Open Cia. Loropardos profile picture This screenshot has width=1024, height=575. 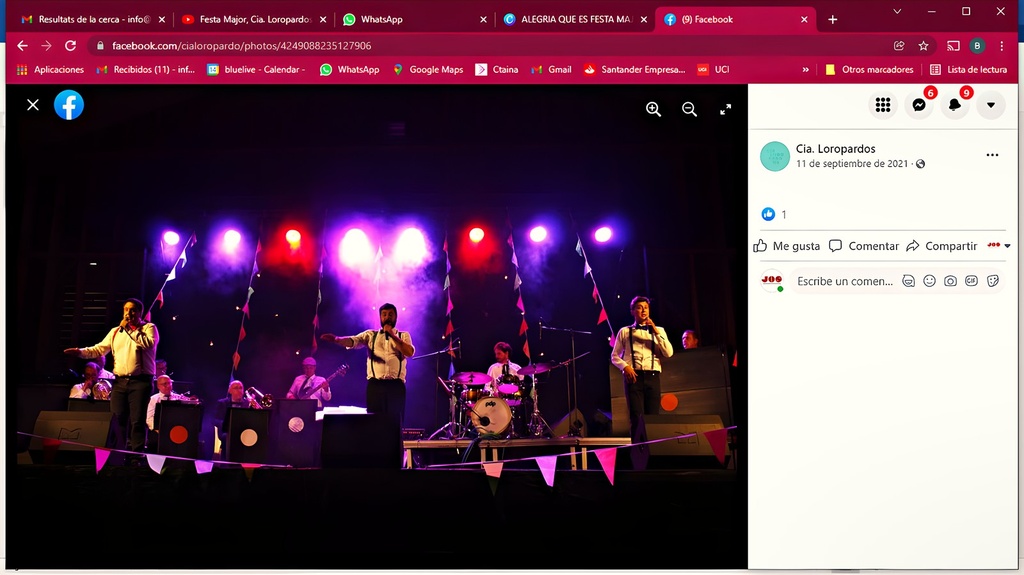pos(775,156)
